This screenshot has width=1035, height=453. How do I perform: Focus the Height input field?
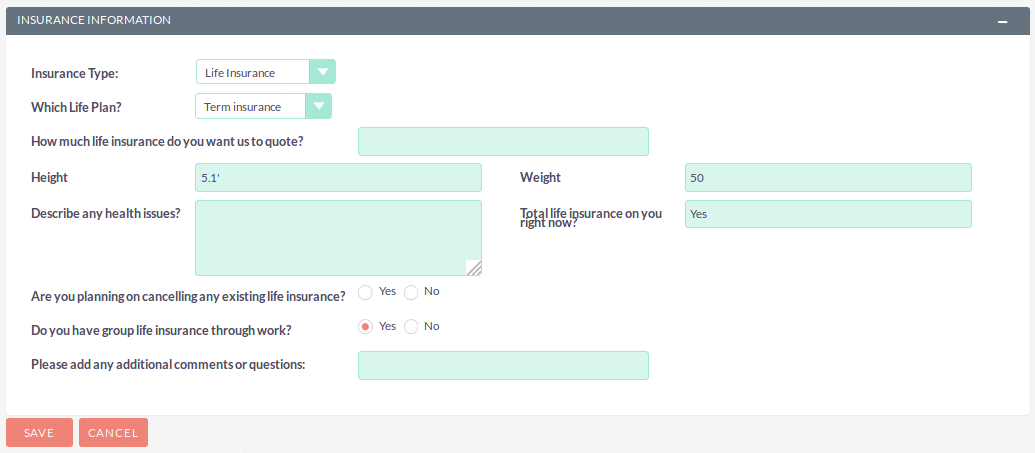[338, 178]
